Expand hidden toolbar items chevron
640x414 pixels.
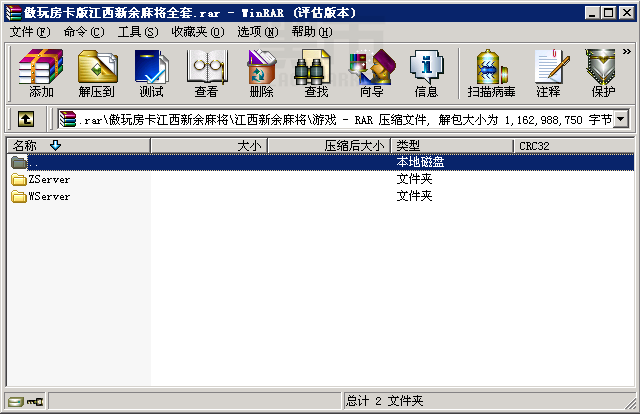point(627,51)
